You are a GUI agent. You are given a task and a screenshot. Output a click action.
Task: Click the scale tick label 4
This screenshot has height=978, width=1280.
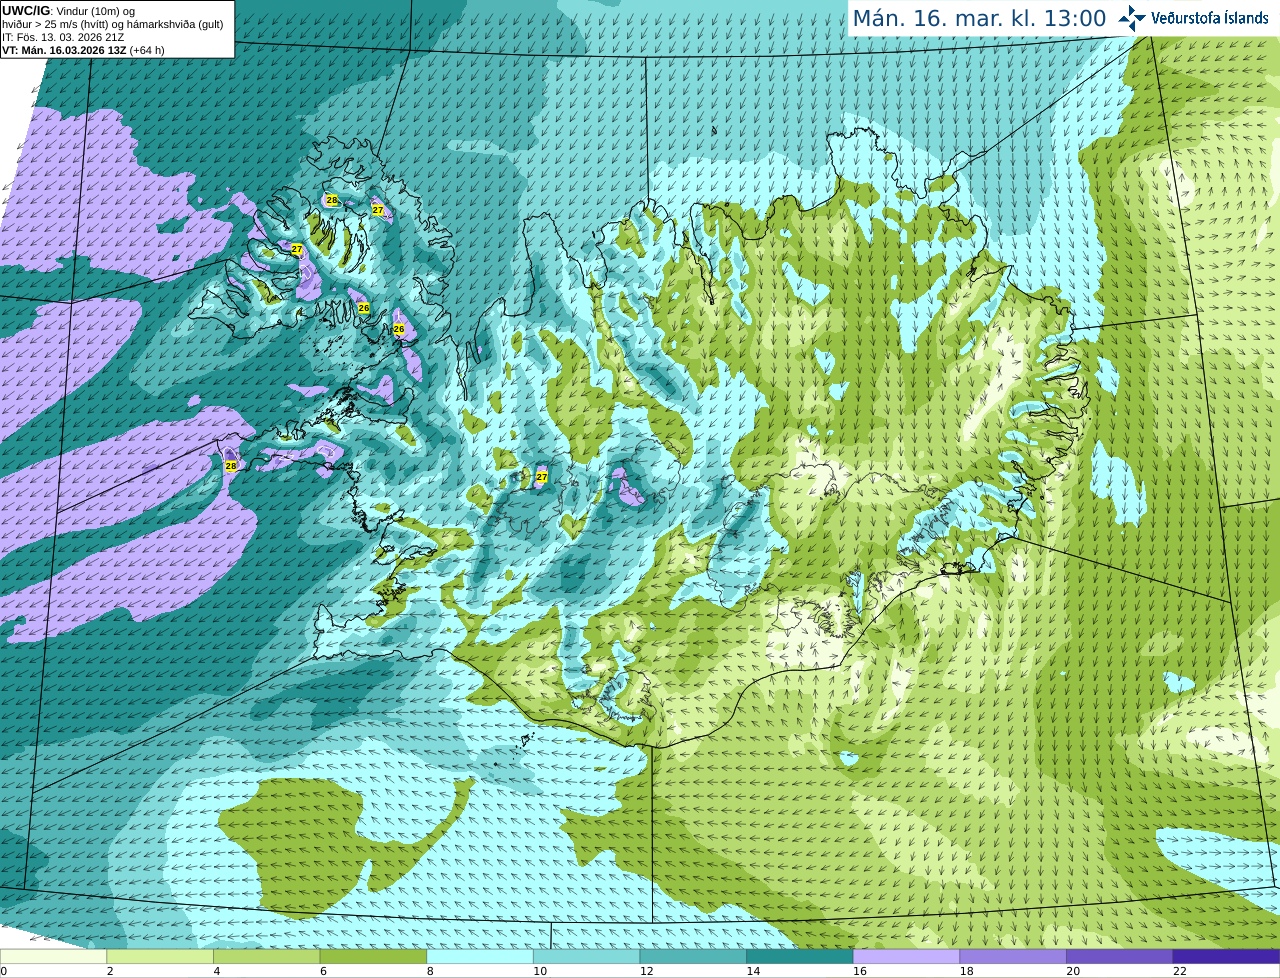(217, 971)
